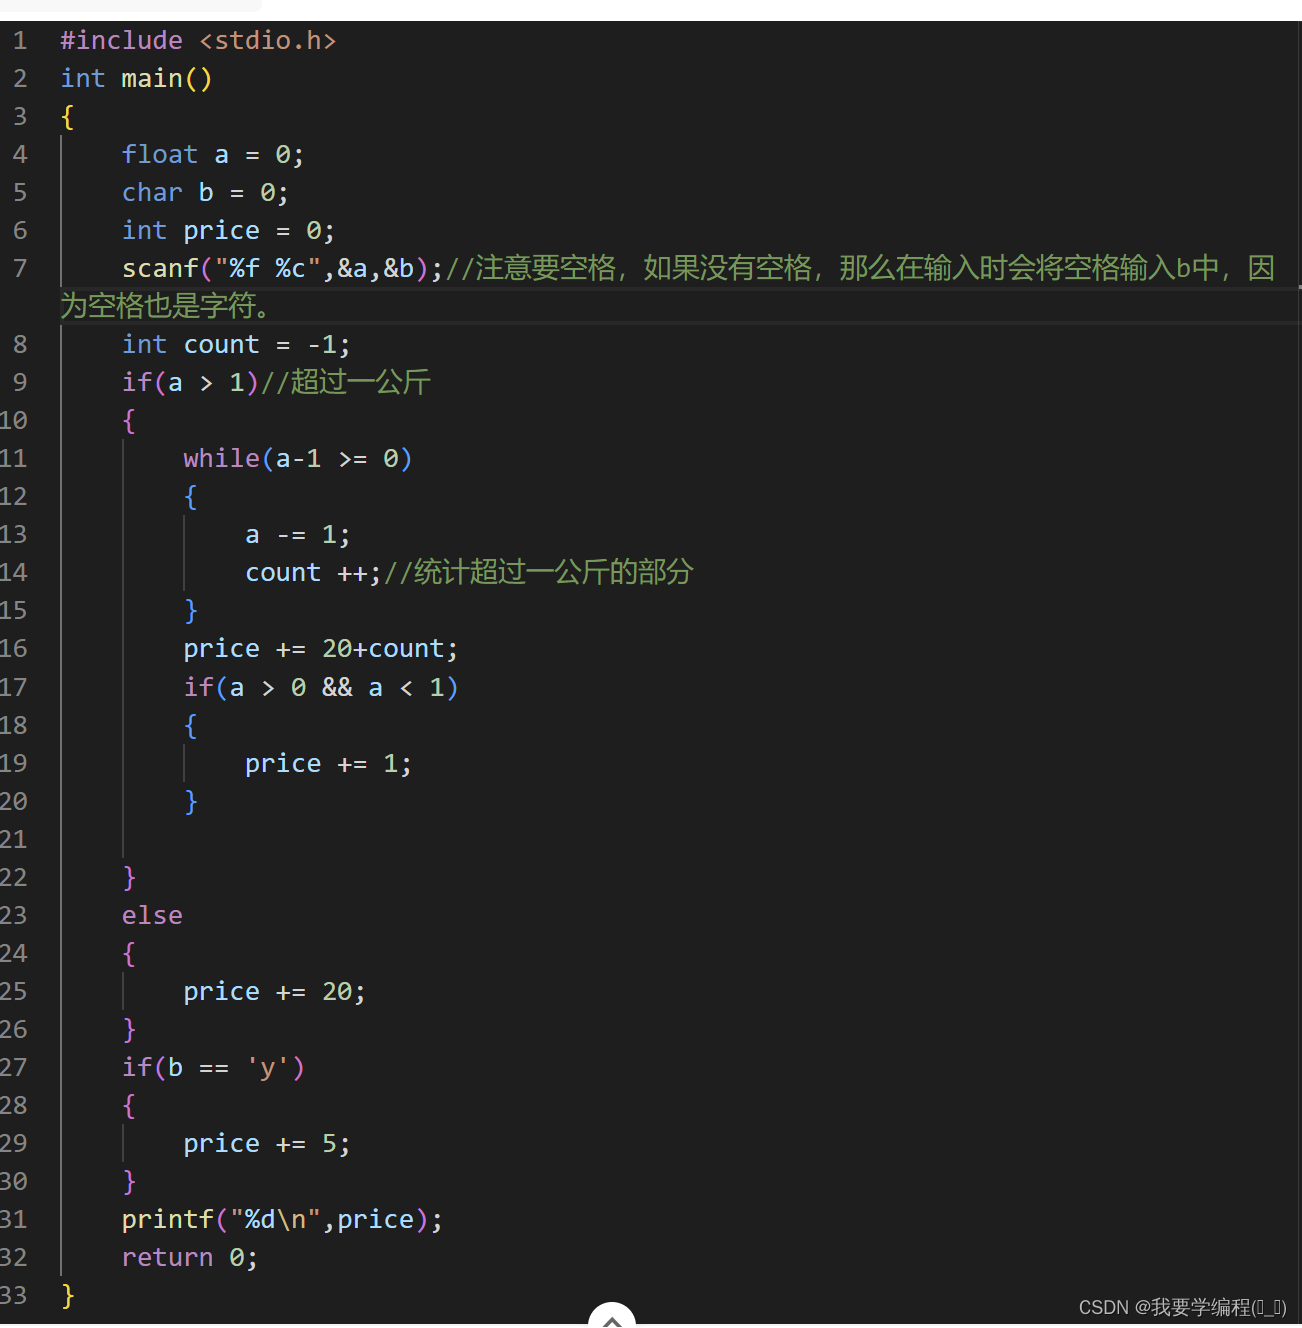The width and height of the screenshot is (1302, 1328).
Task: Click 'price += 5;' statement
Action: pos(267,1144)
